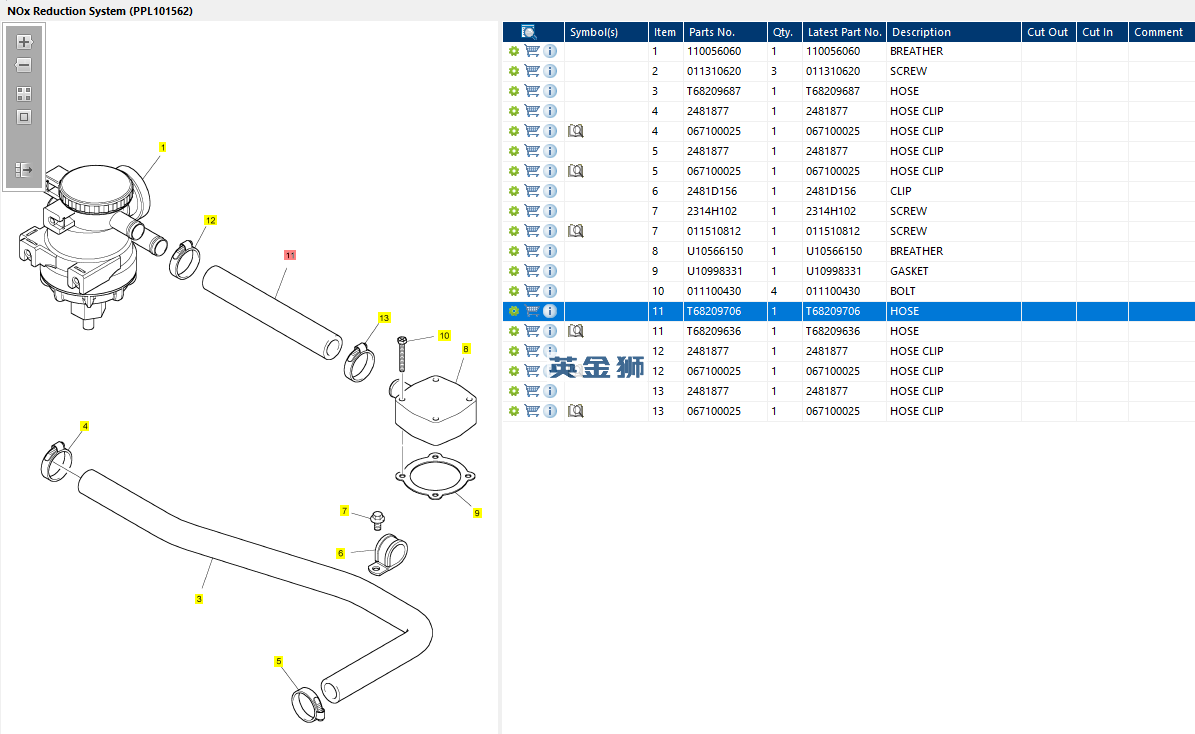Click BOLT description text
Viewport: 1195px width, 734px height.
902,291
